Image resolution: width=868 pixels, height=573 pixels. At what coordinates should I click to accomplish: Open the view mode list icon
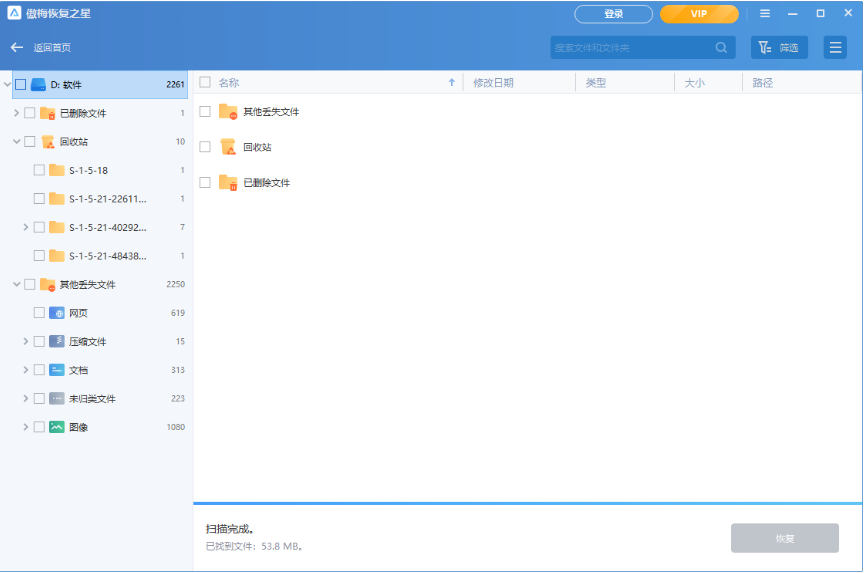[x=835, y=48]
